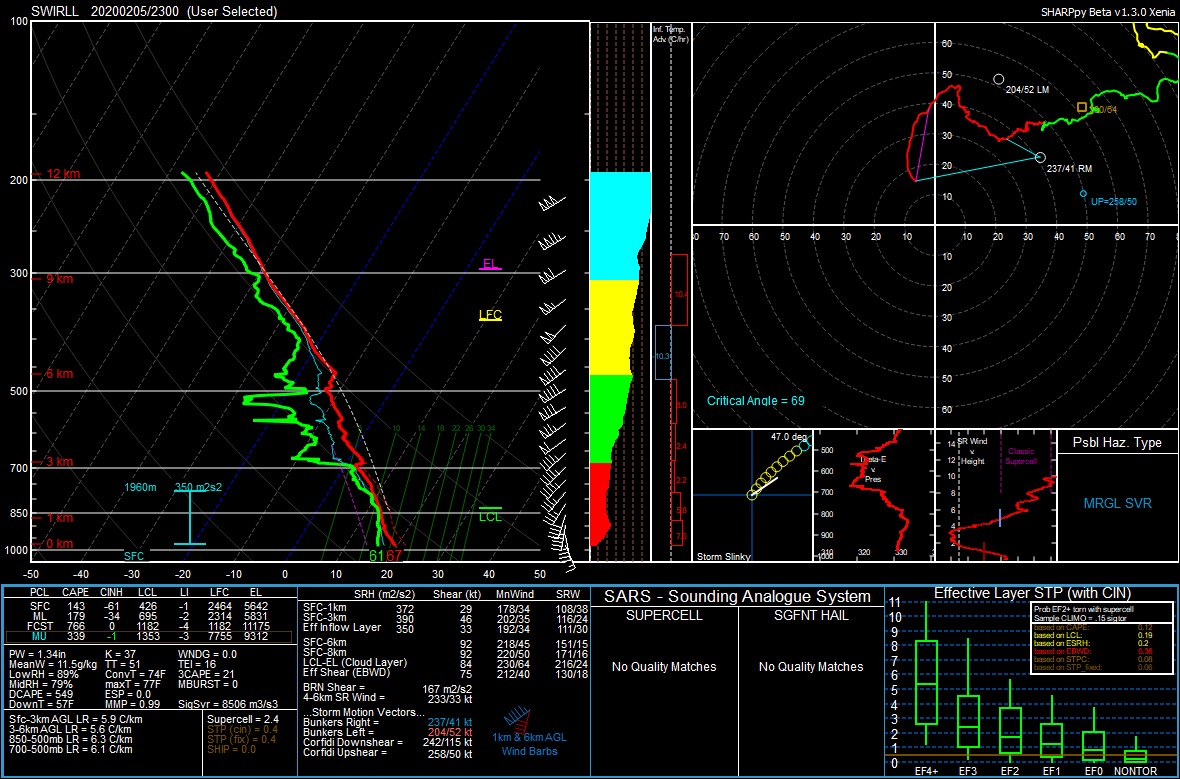Click the '6 km' height label
This screenshot has height=779, width=1180.
[57, 374]
